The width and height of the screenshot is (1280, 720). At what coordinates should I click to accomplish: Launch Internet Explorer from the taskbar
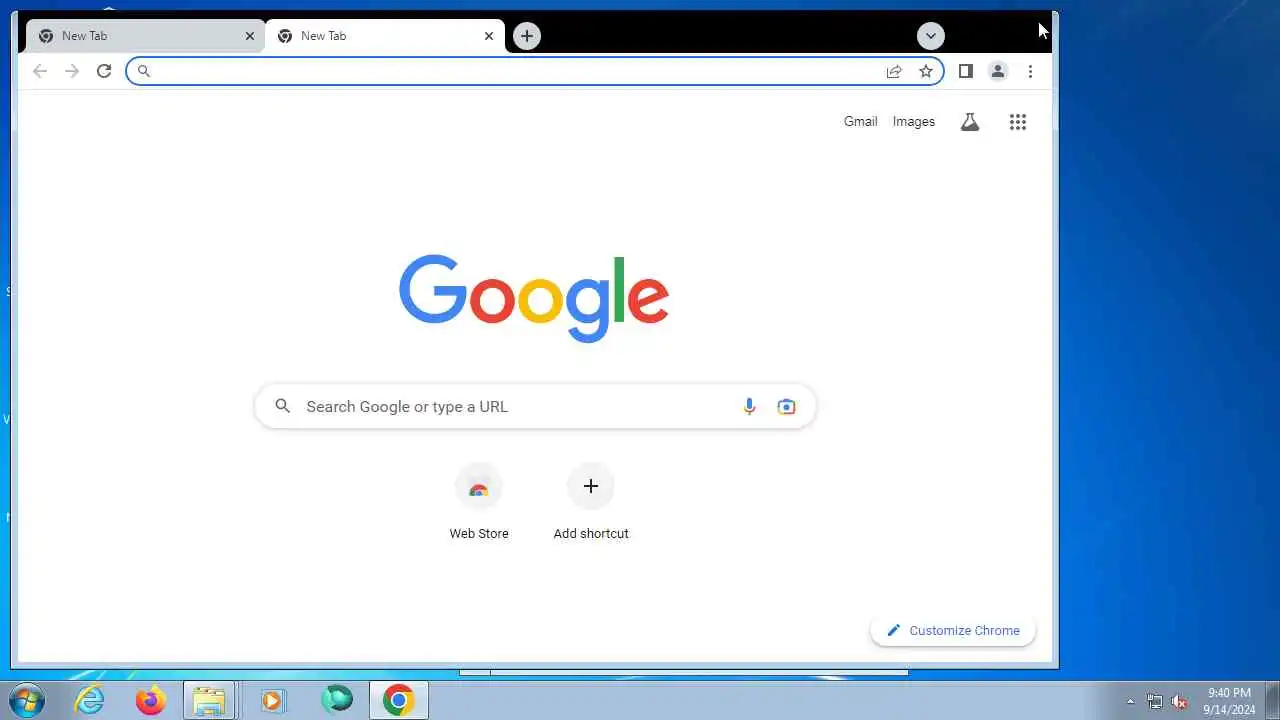[90, 700]
